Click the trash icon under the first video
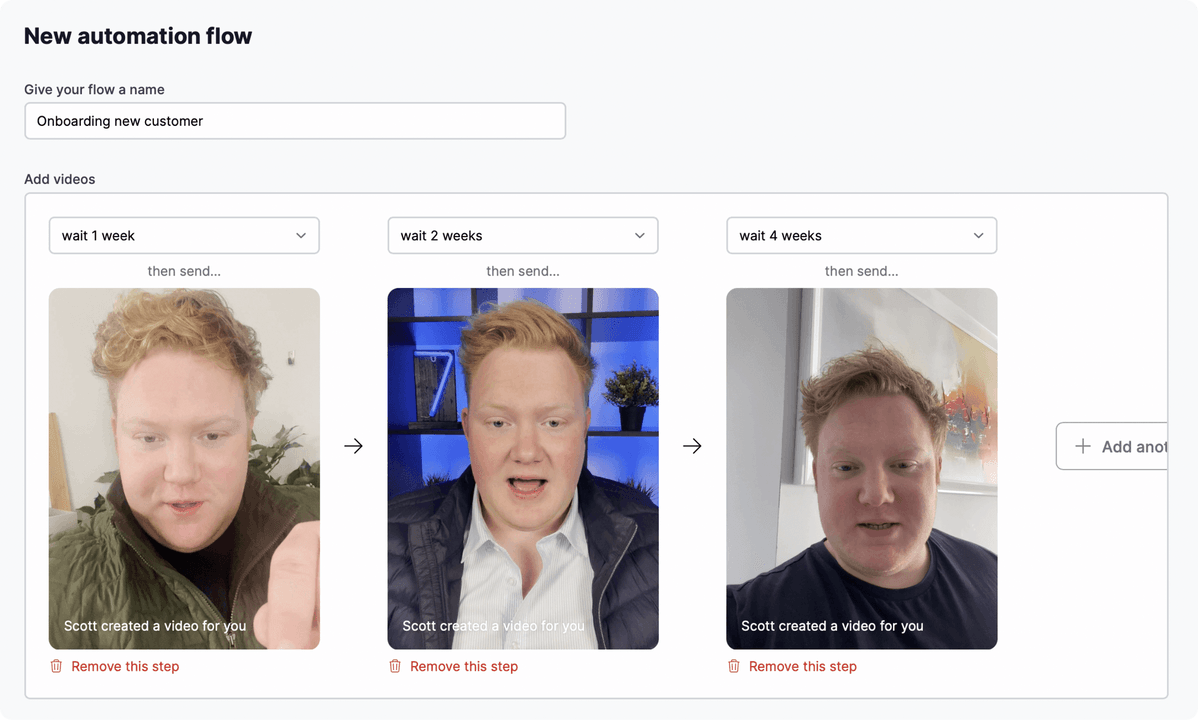This screenshot has height=720, width=1198. coord(56,666)
